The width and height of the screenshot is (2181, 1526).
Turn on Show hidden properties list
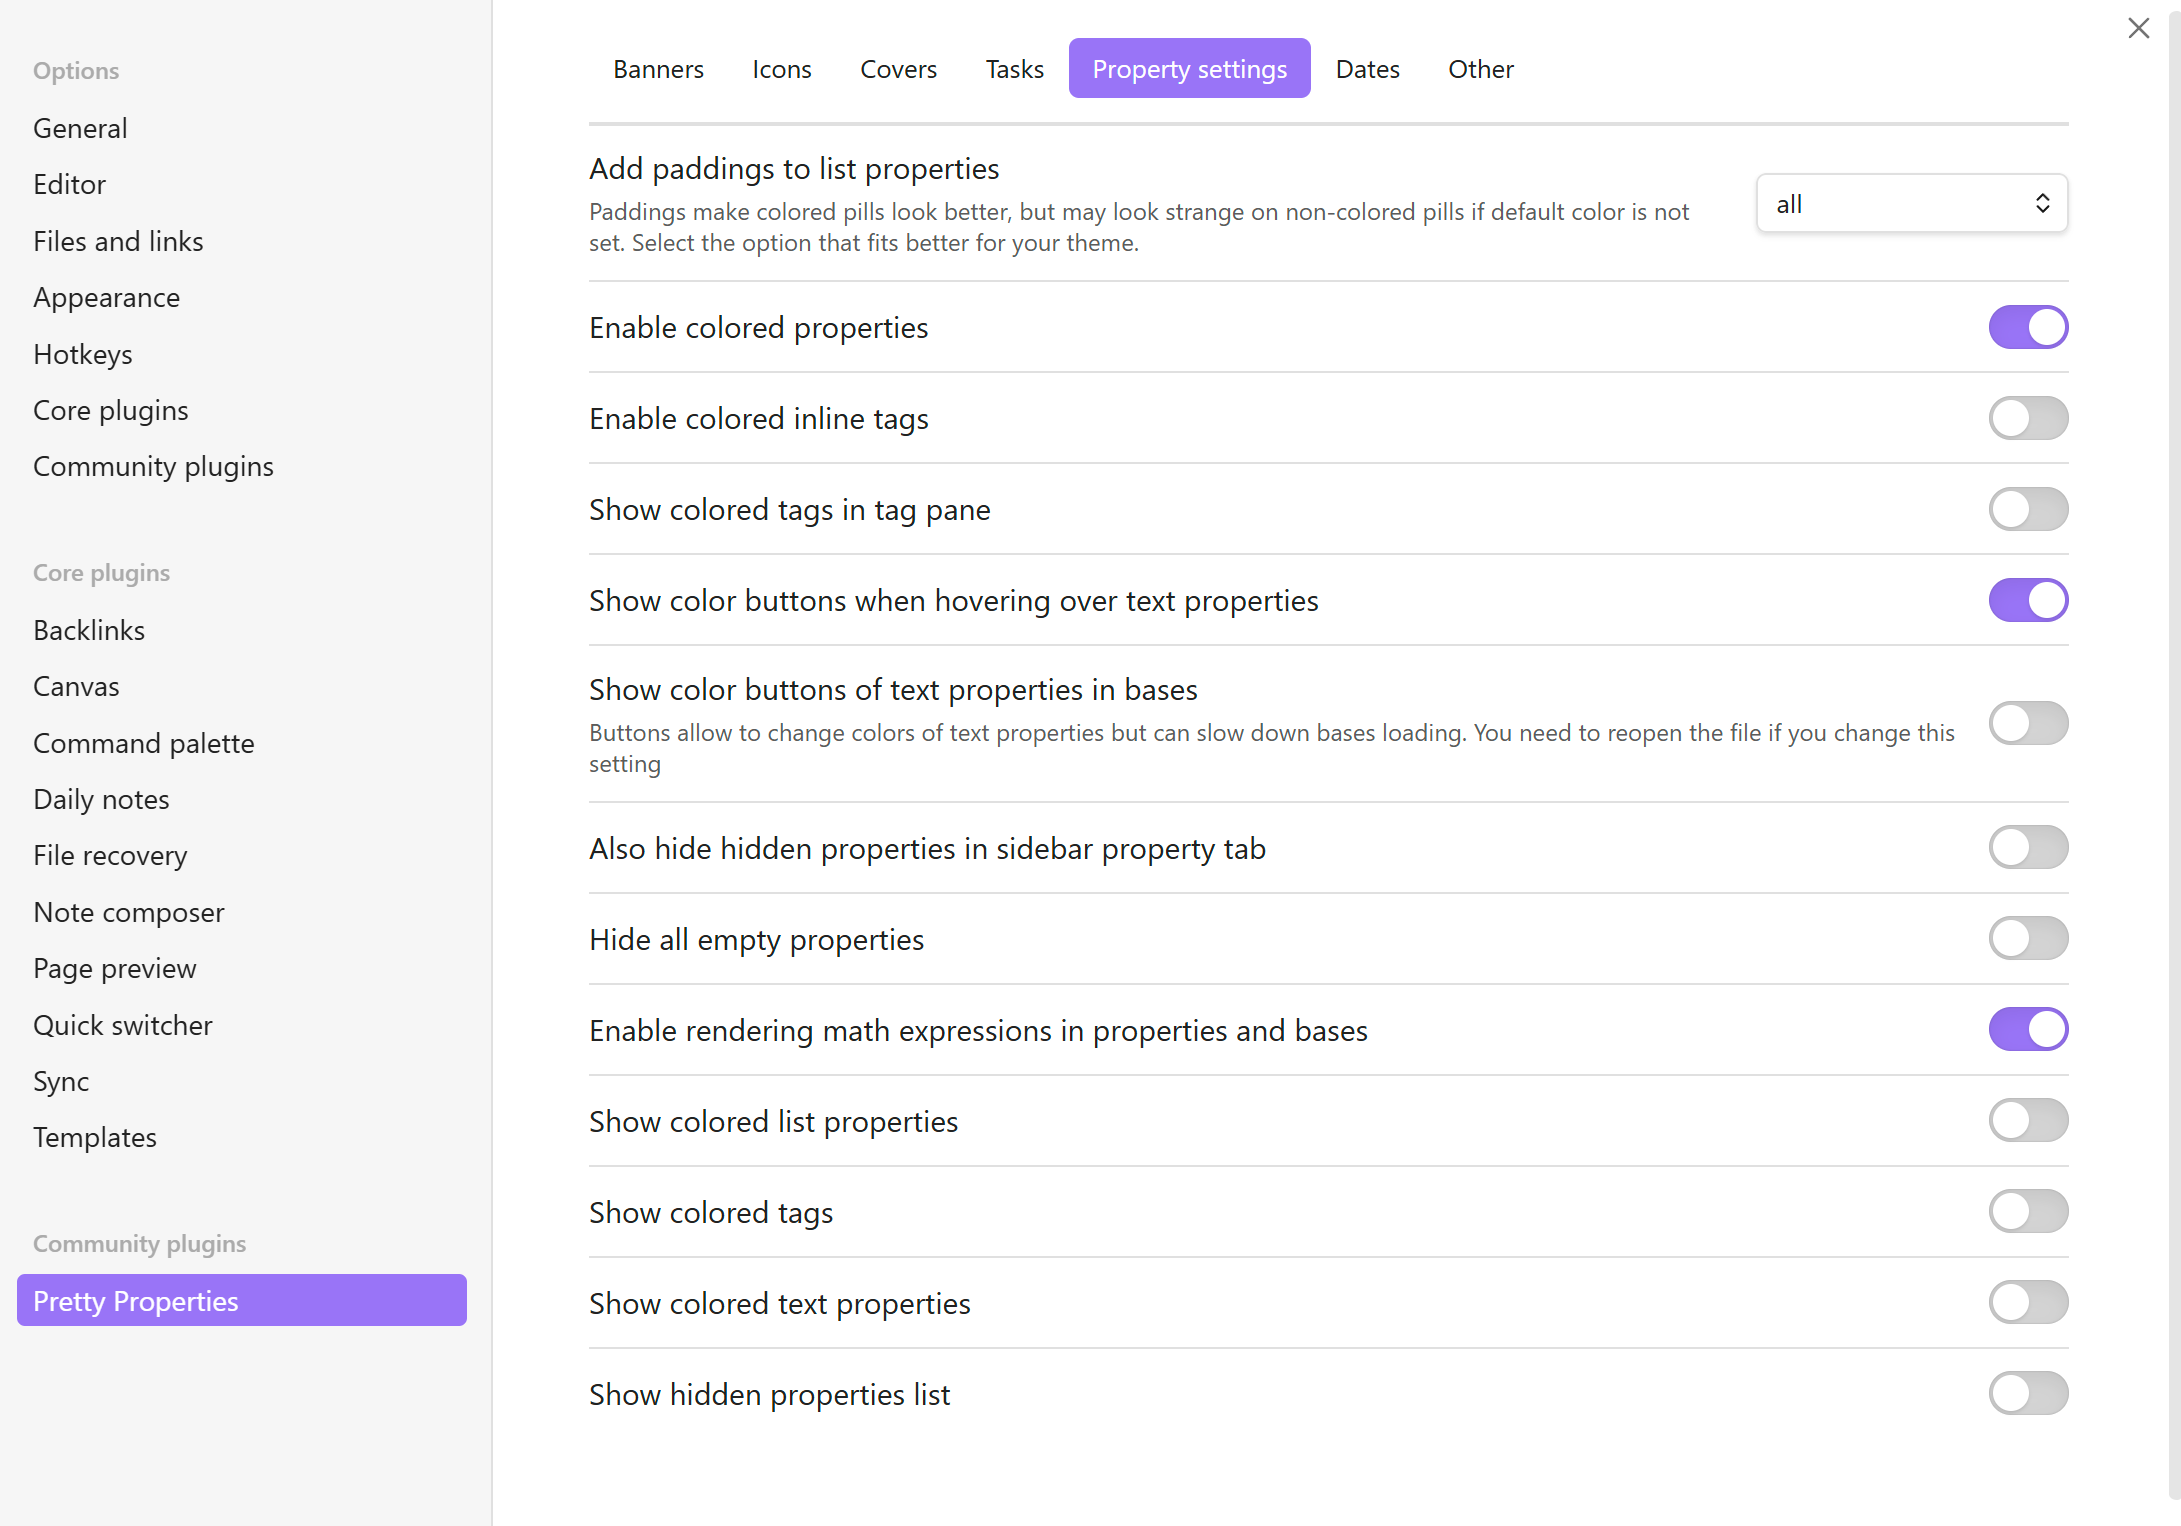pos(2027,1393)
